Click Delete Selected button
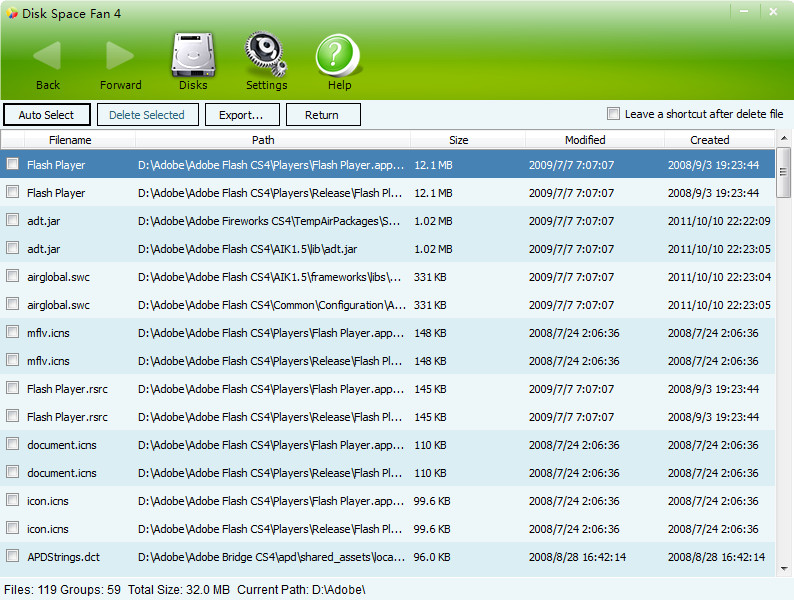Screen dimensions: 794x600 (x=147, y=115)
